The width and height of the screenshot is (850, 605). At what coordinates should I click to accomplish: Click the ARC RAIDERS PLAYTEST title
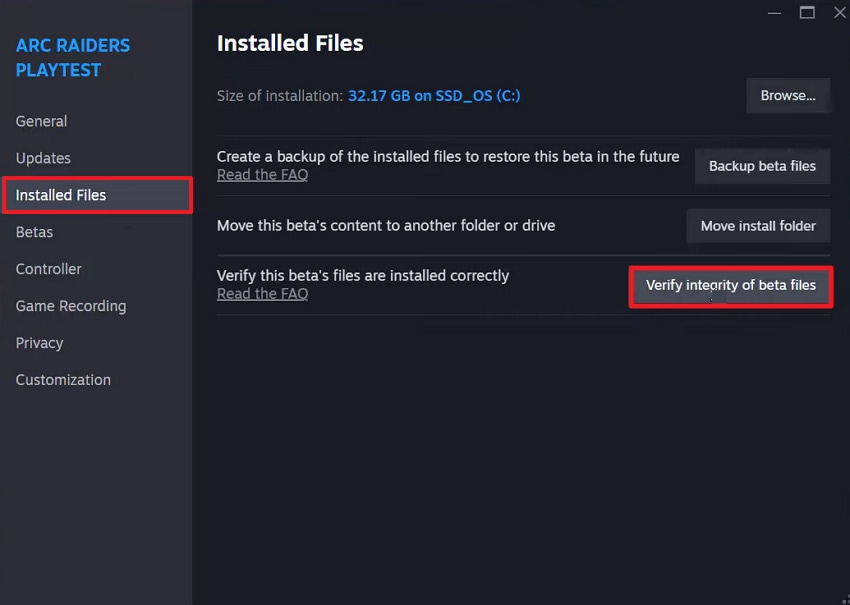coord(73,57)
